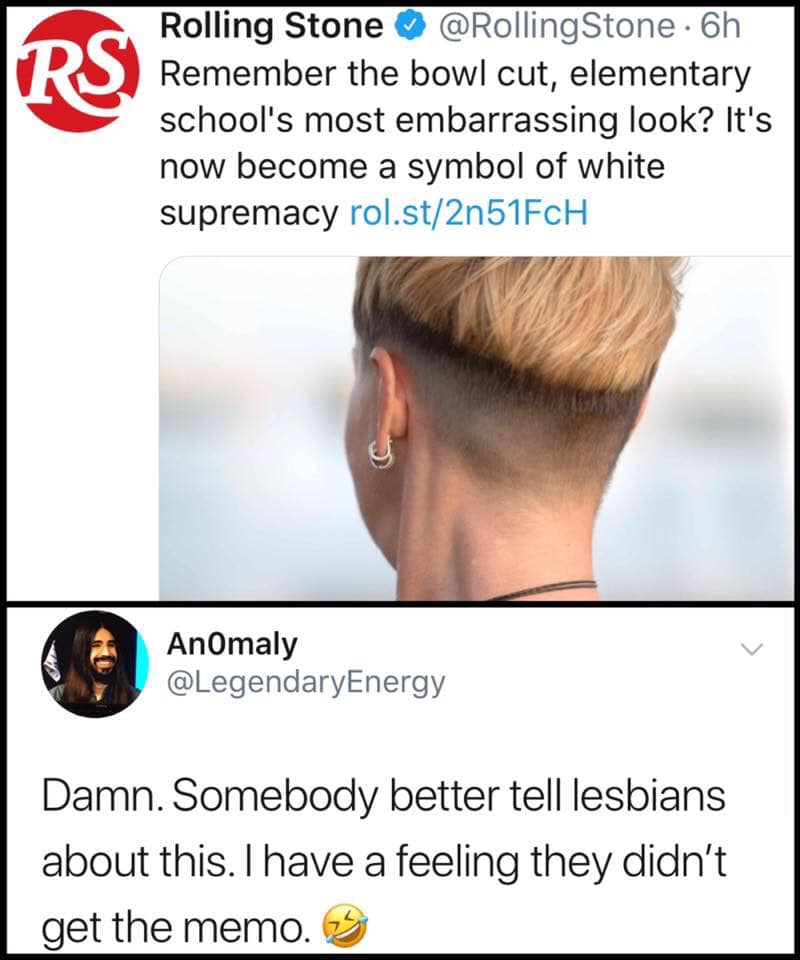Open the @LegendaryEnergy handle
This screenshot has height=960, width=800.
305,682
